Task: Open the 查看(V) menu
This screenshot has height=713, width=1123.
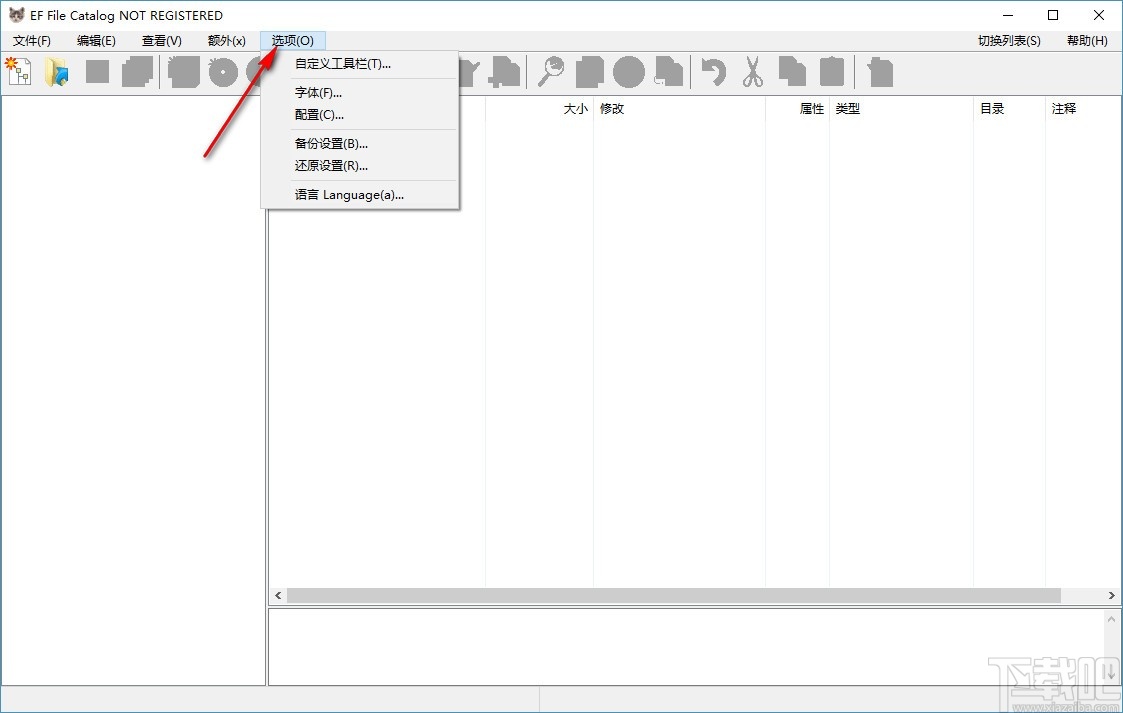Action: coord(160,40)
